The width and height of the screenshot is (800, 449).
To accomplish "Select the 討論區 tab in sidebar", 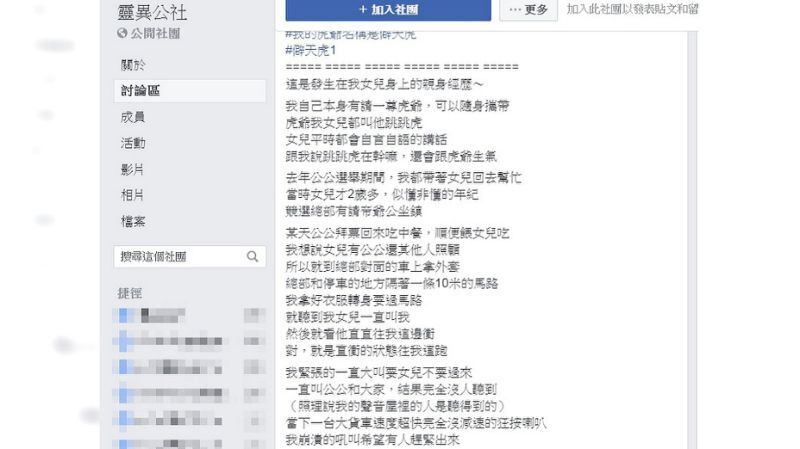I will (x=190, y=91).
